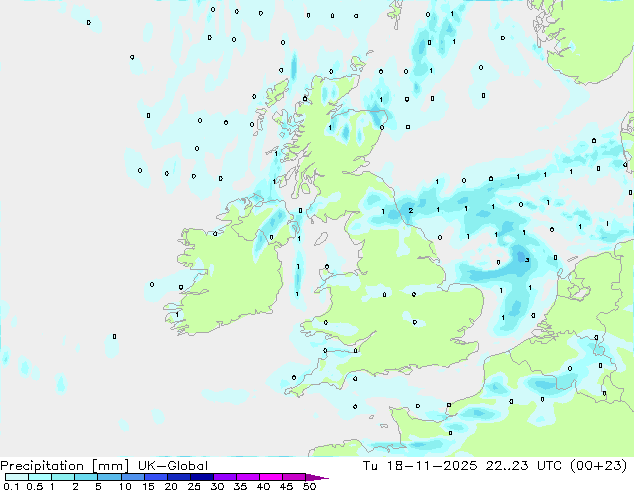
Task: Click the 30–35 mm purple legend swatch
Action: pos(225,477)
